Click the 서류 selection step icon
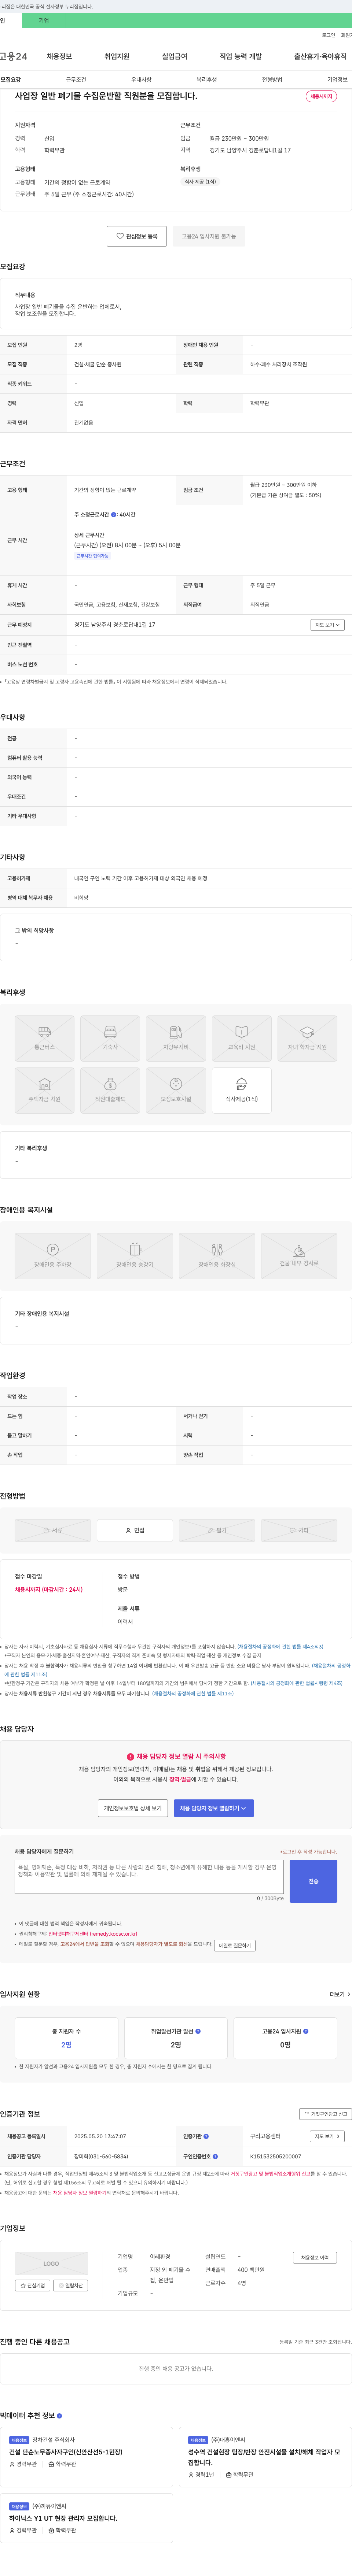352x2576 pixels. pyautogui.click(x=53, y=1530)
